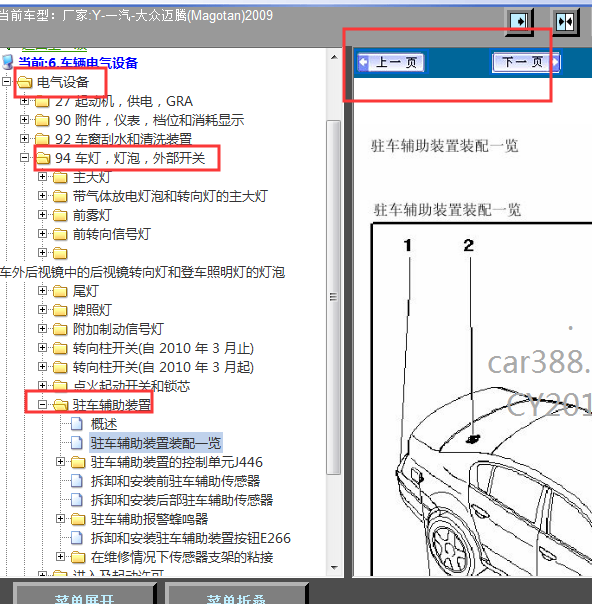Expand 转向柱开关(自 2010 年 3 月止)

point(42,347)
